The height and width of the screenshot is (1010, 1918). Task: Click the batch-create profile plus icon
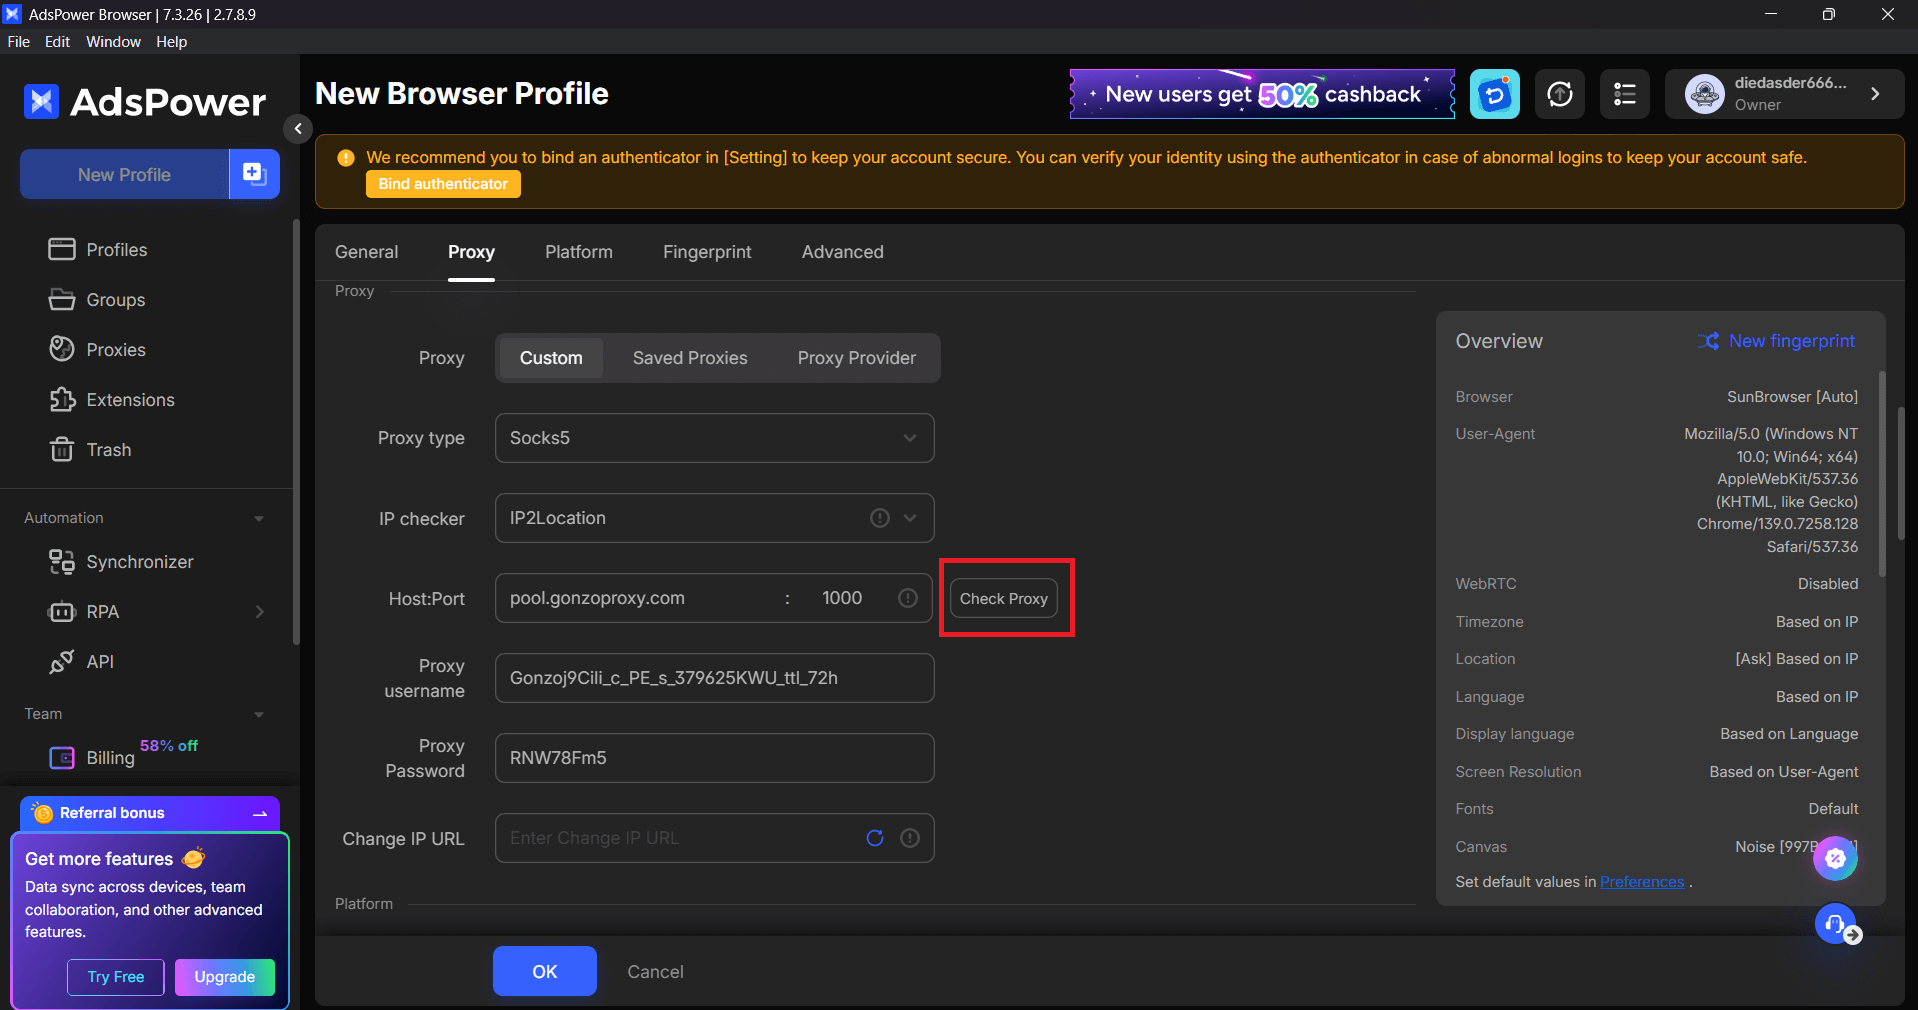pyautogui.click(x=254, y=174)
